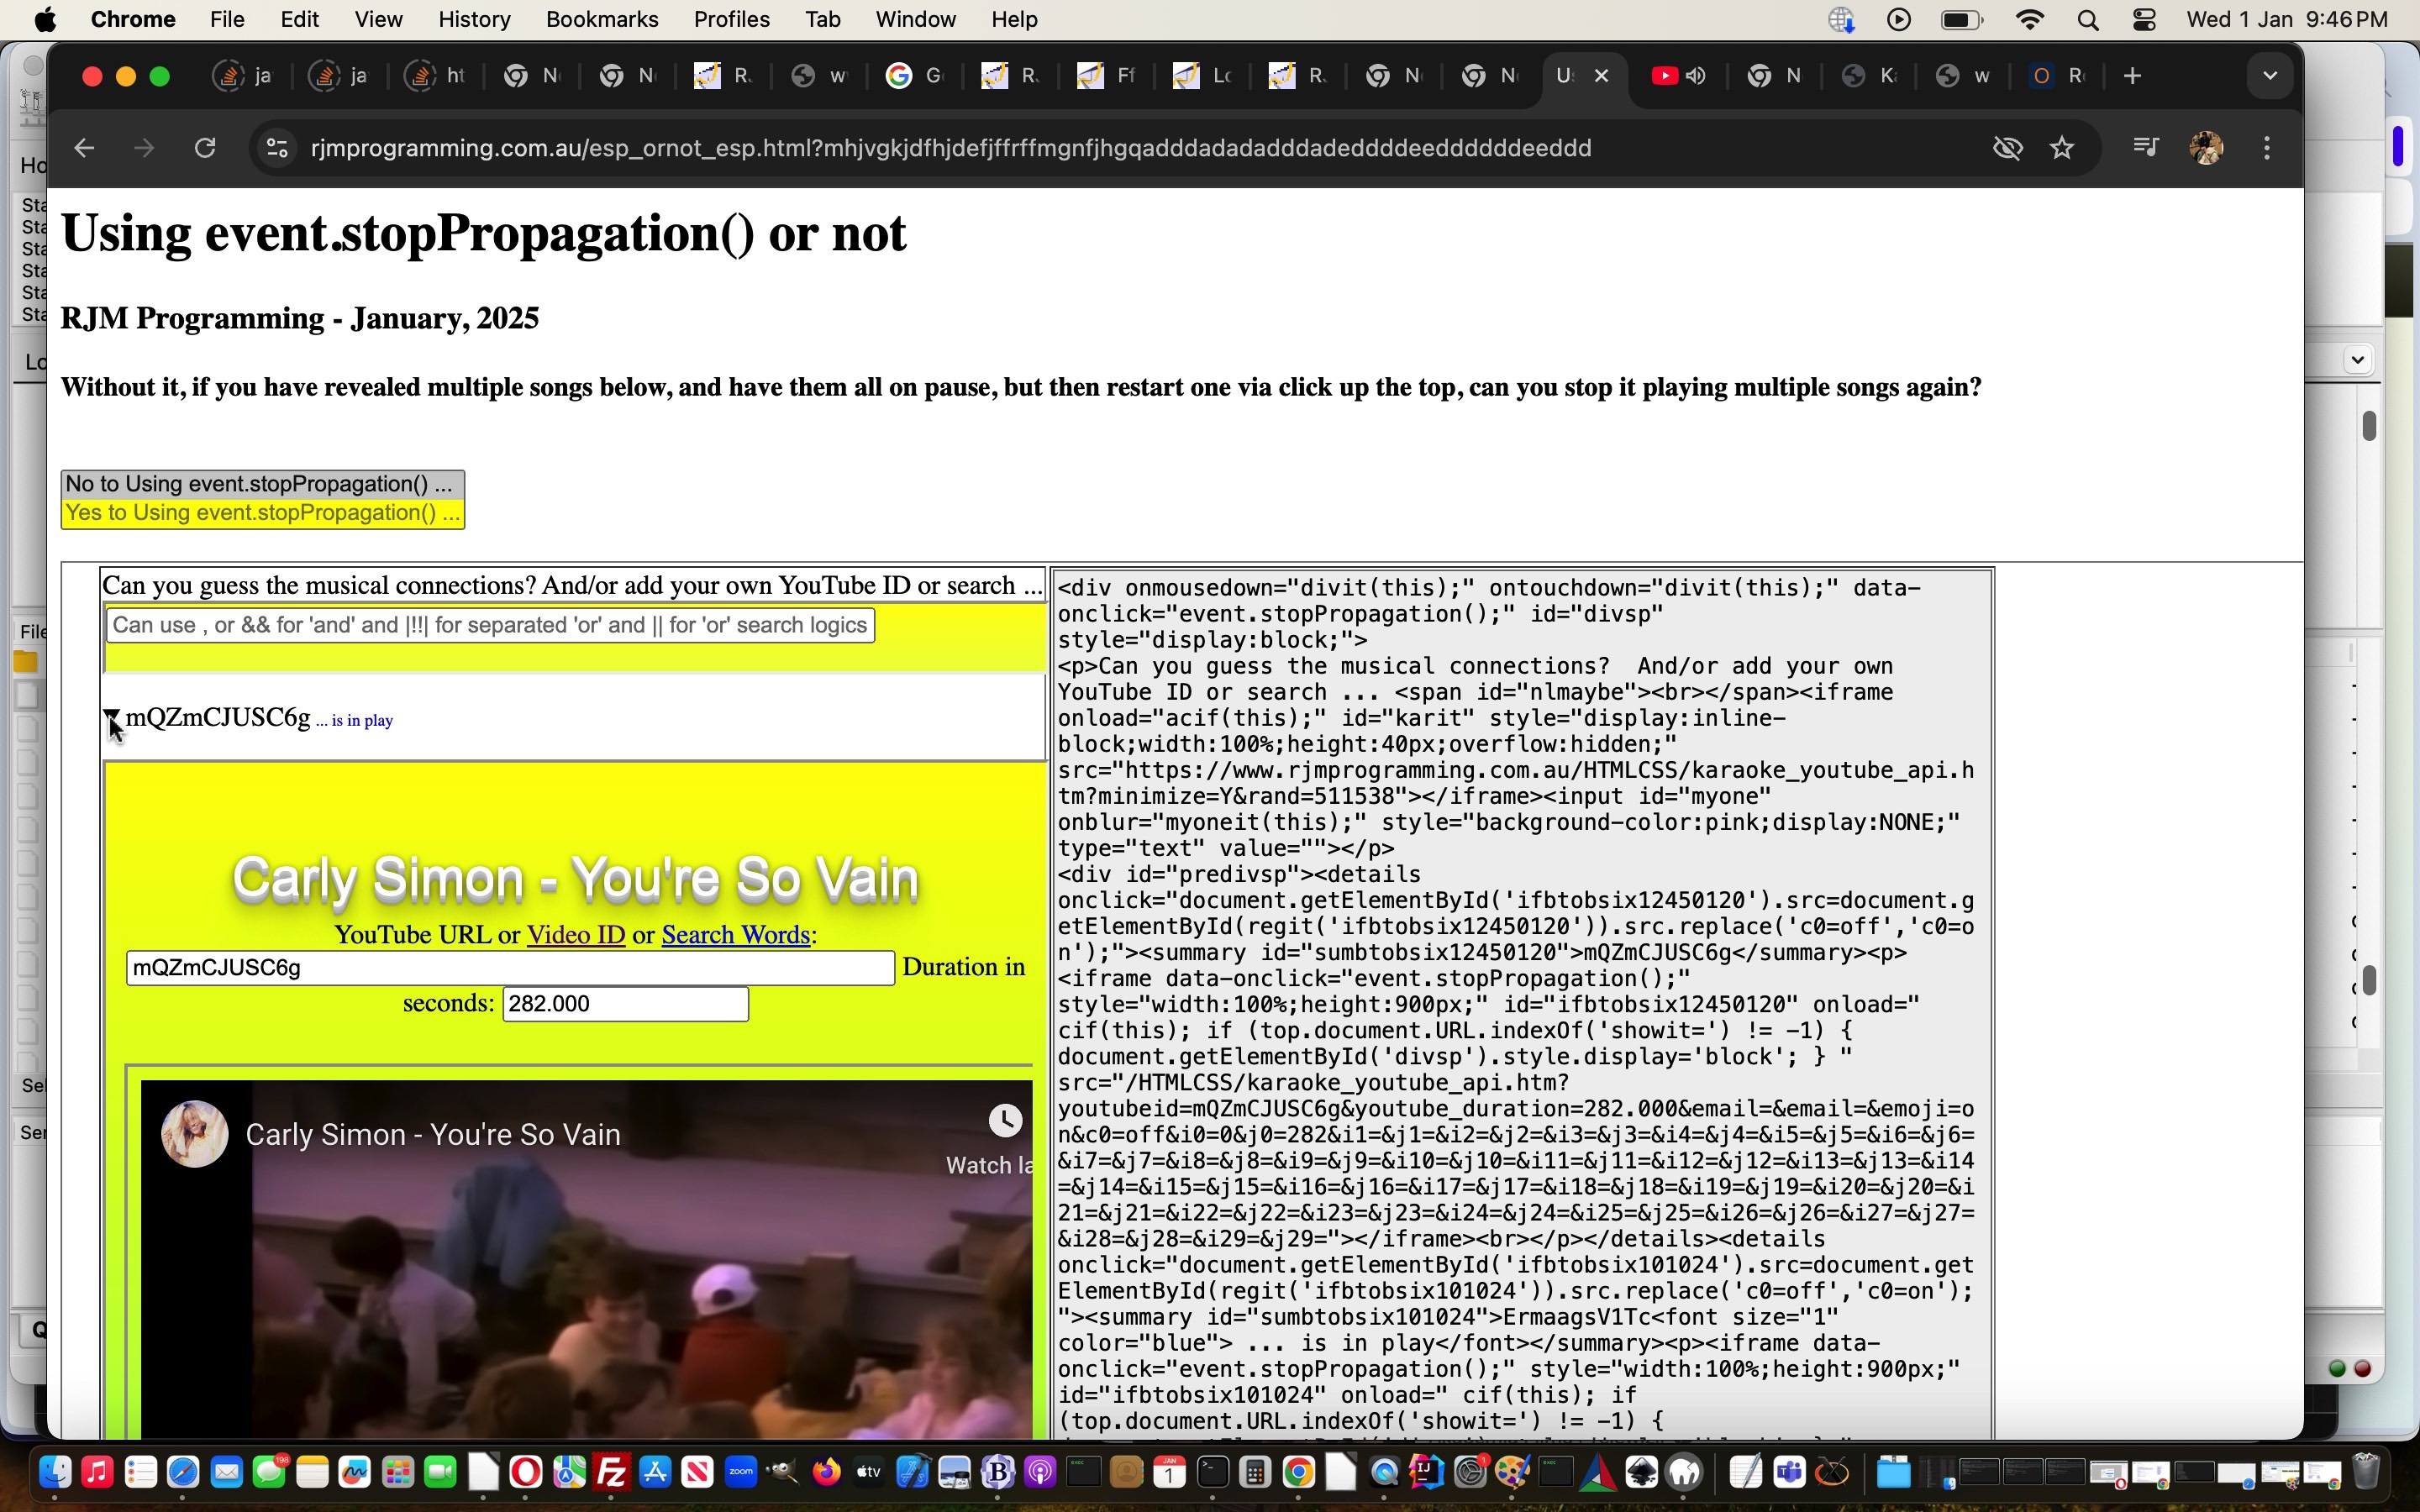Open MAMP from the Dock
The image size is (2420, 1512).
[x=1685, y=1473]
